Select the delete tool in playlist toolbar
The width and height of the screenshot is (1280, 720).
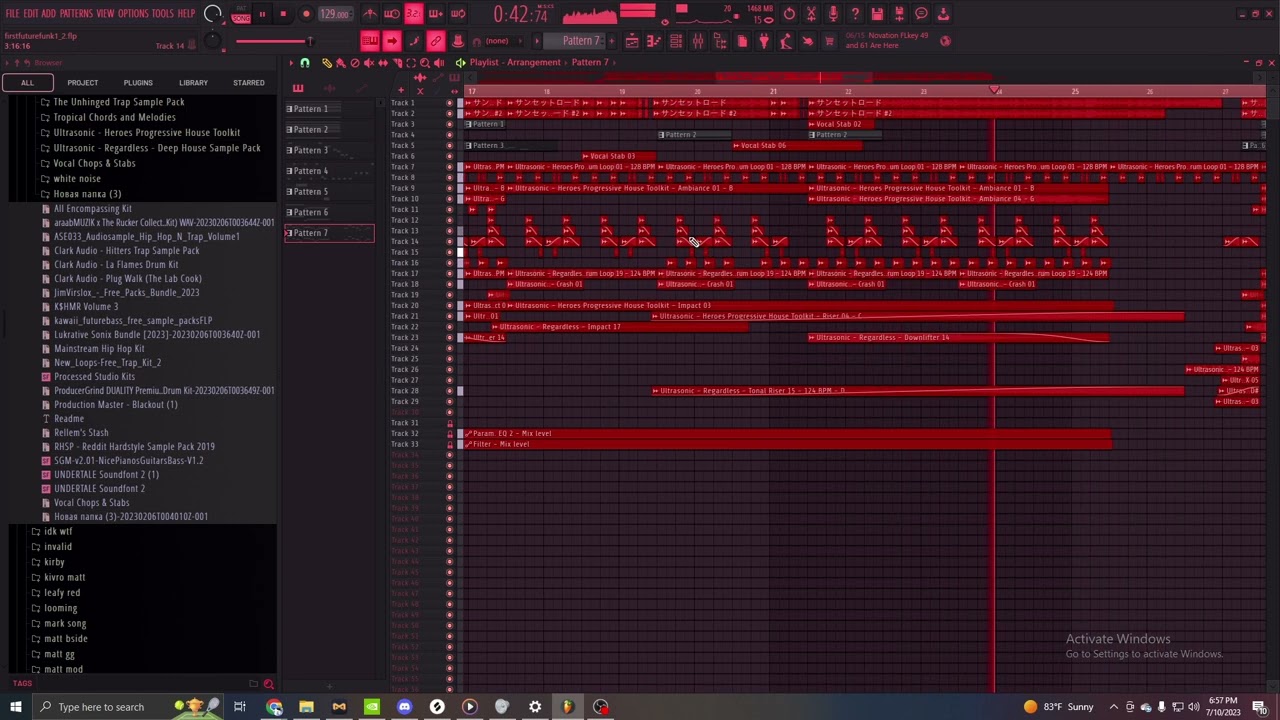click(x=355, y=63)
